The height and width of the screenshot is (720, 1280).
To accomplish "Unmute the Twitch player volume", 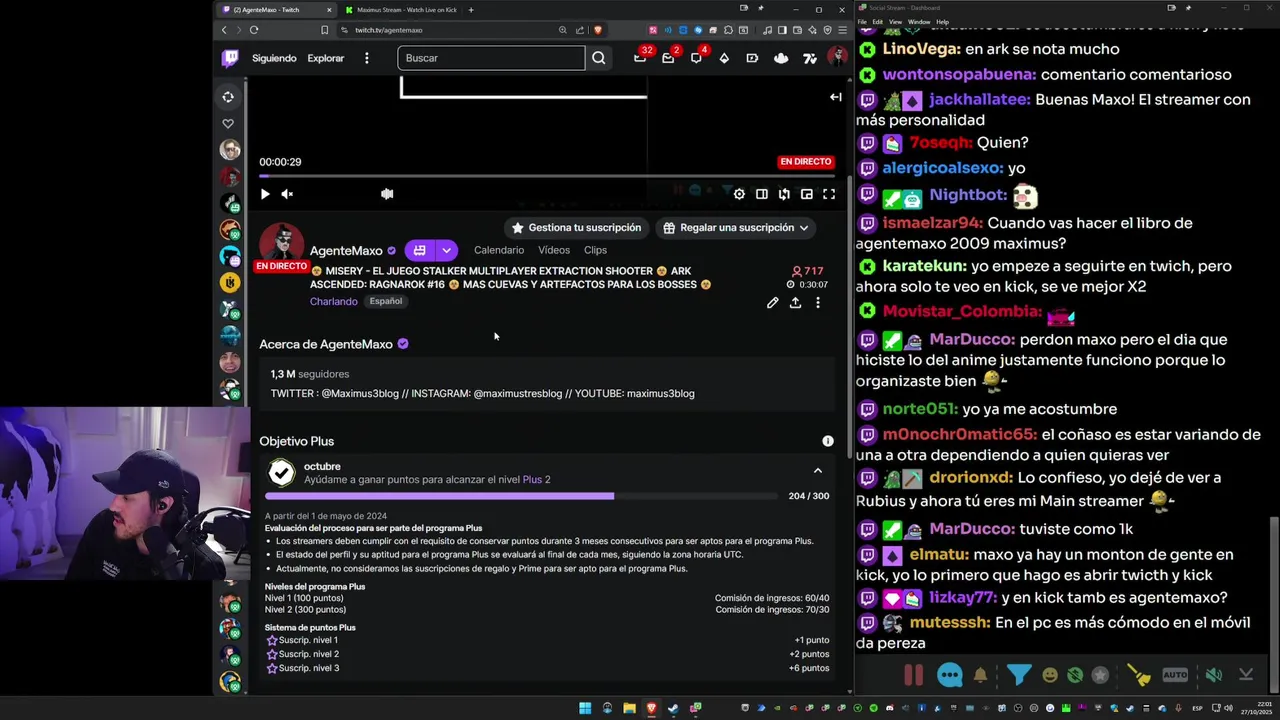I will pos(287,194).
